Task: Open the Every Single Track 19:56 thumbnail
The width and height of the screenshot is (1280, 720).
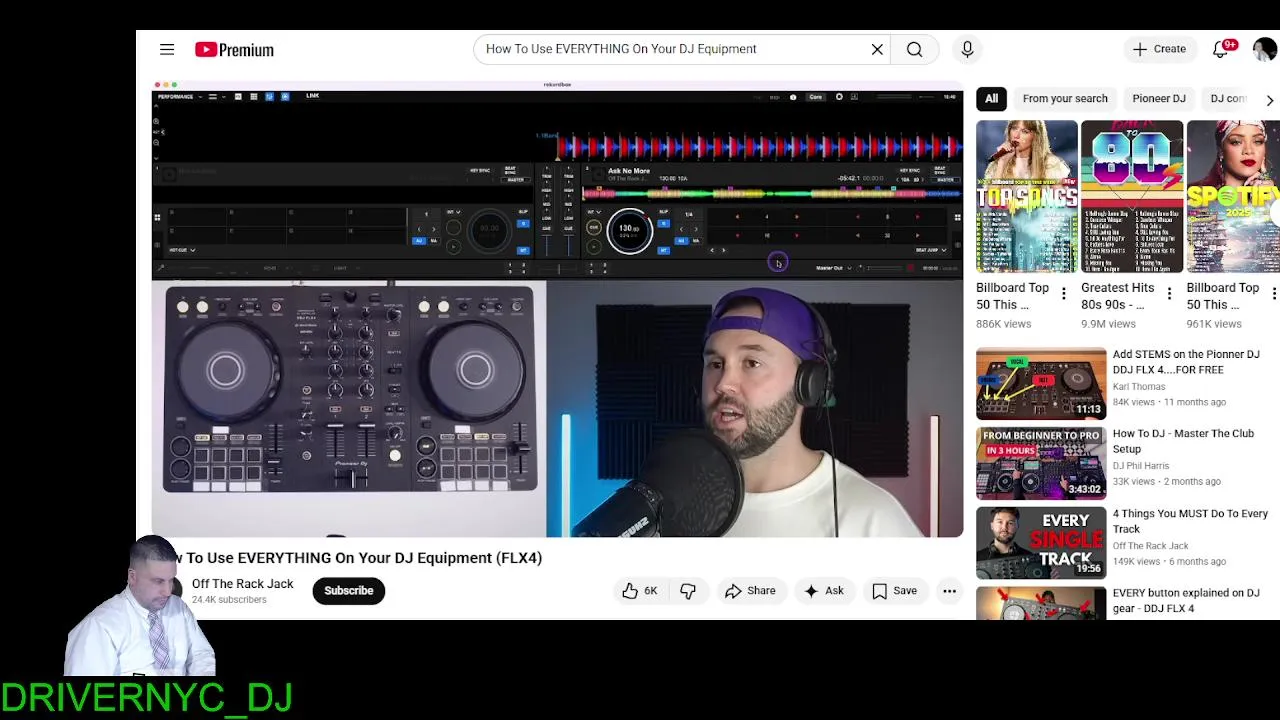Action: (1041, 543)
